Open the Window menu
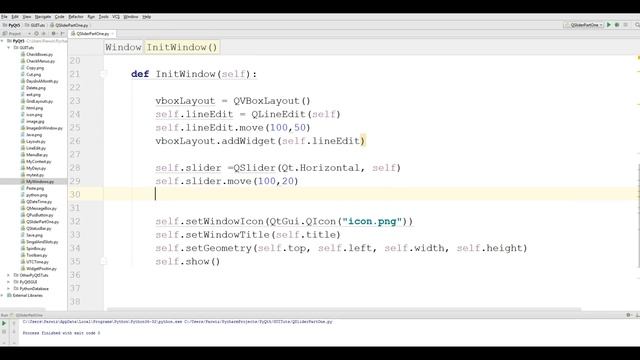640x360 pixels. tap(131, 17)
